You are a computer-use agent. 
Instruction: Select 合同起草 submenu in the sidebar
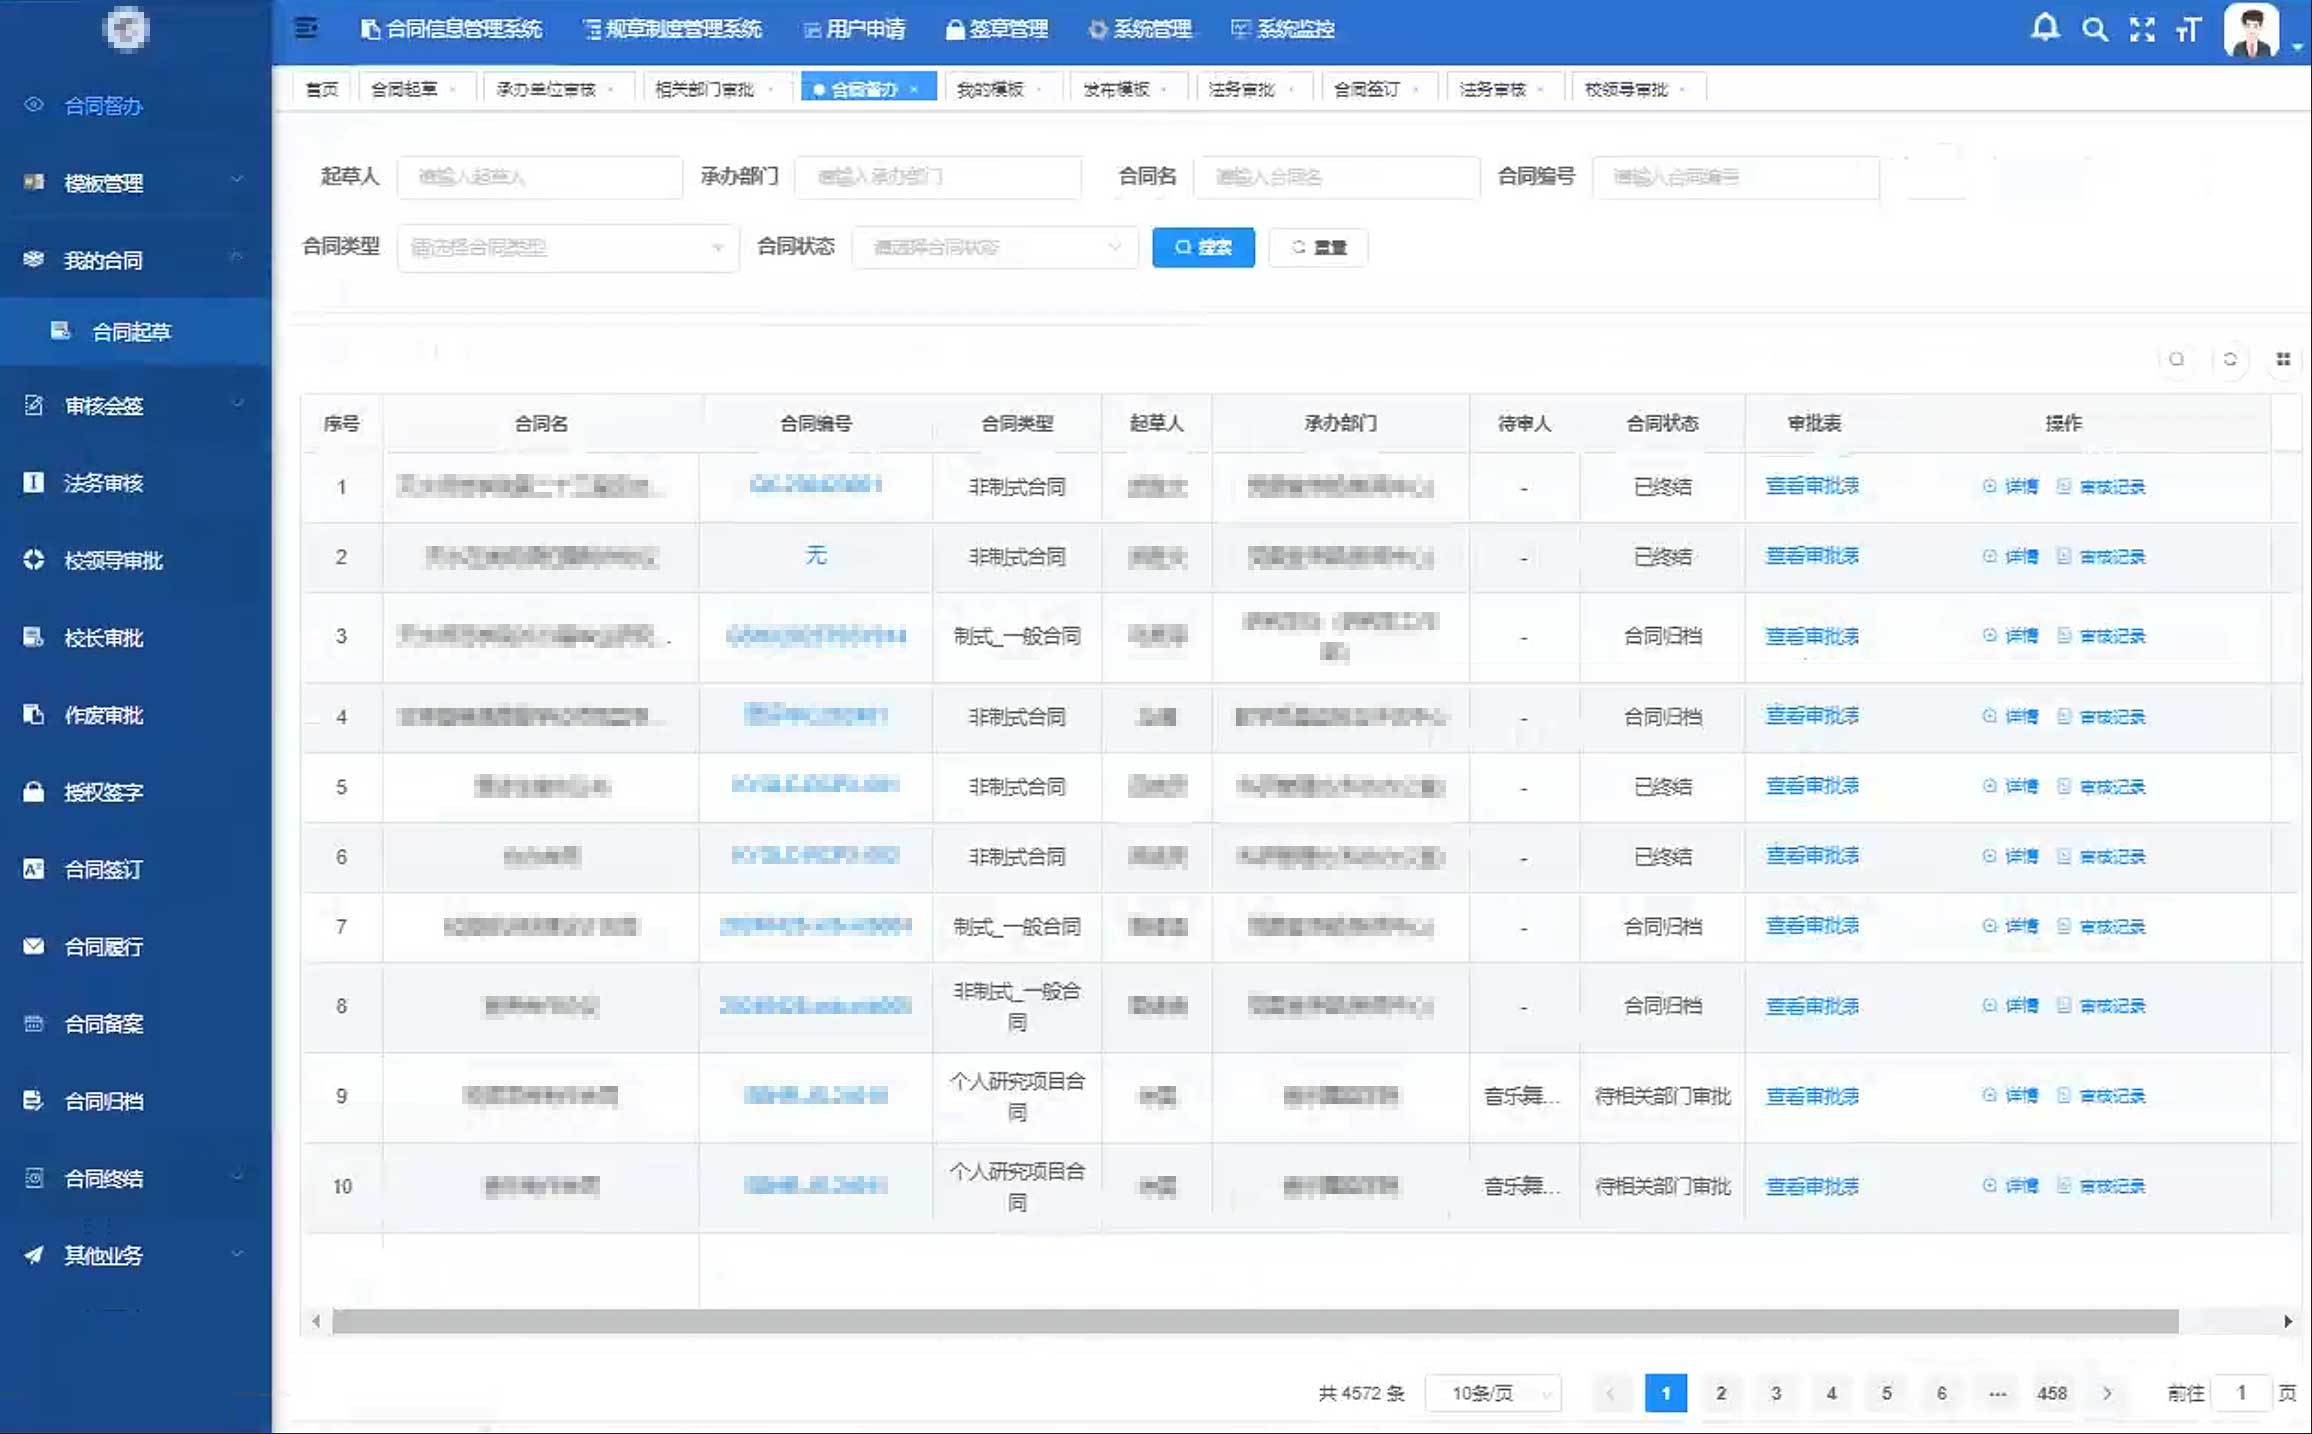pyautogui.click(x=136, y=331)
